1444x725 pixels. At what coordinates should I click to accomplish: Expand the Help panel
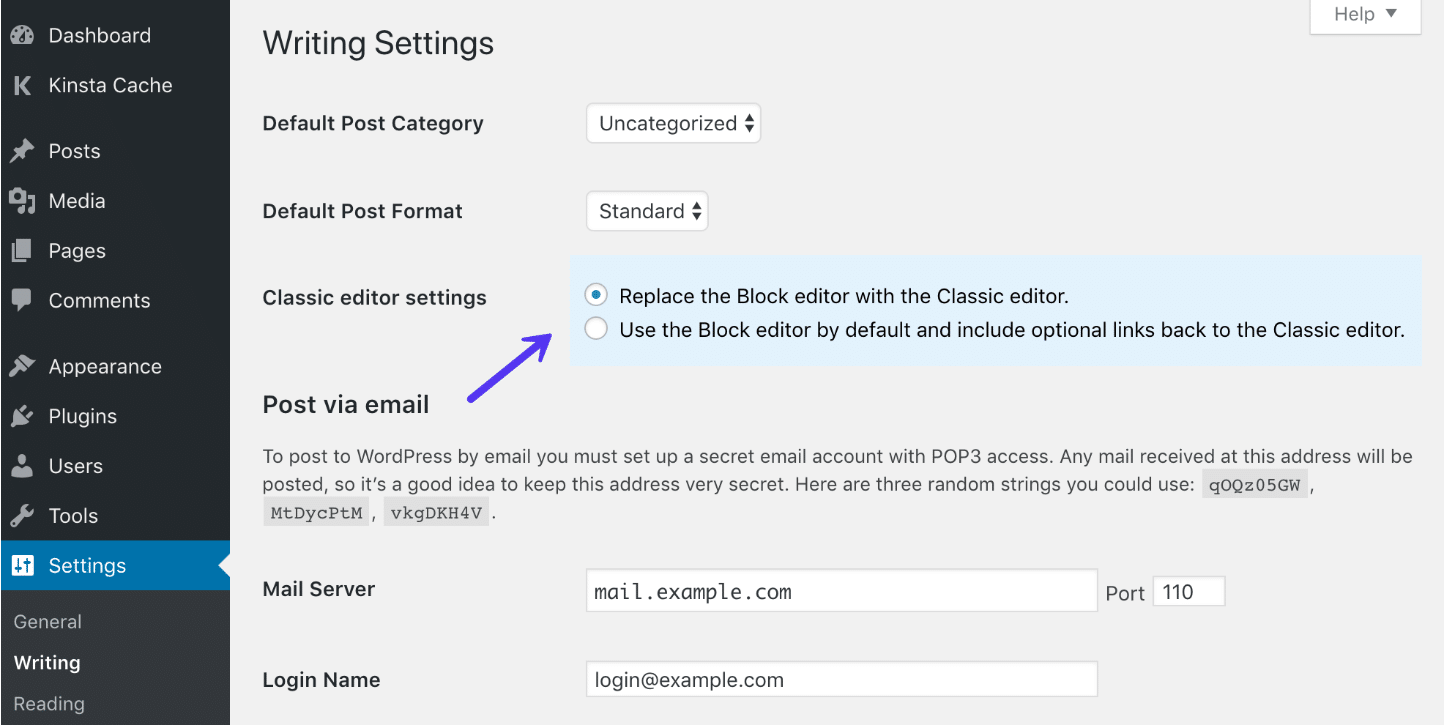(x=1363, y=14)
